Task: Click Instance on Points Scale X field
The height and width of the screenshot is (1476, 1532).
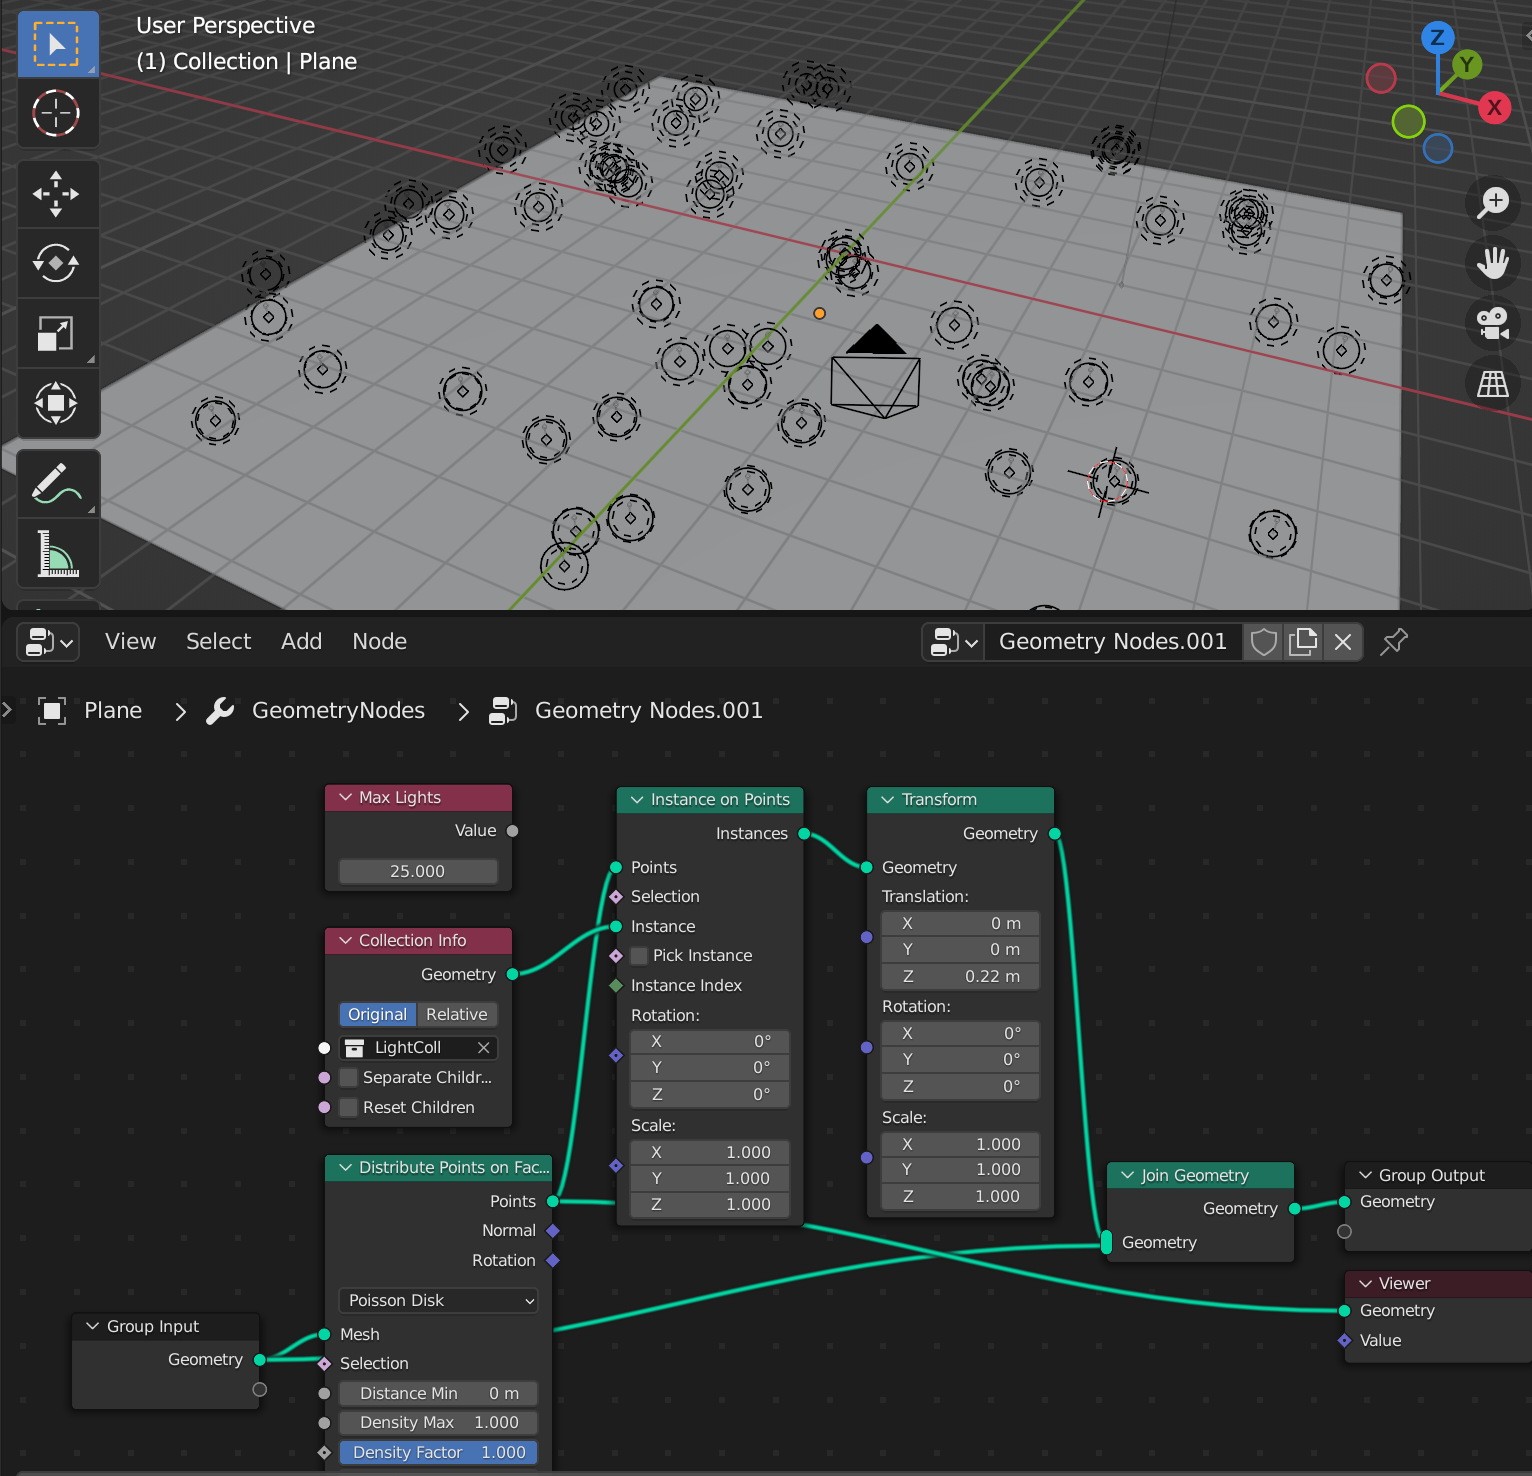Action: click(x=710, y=1153)
